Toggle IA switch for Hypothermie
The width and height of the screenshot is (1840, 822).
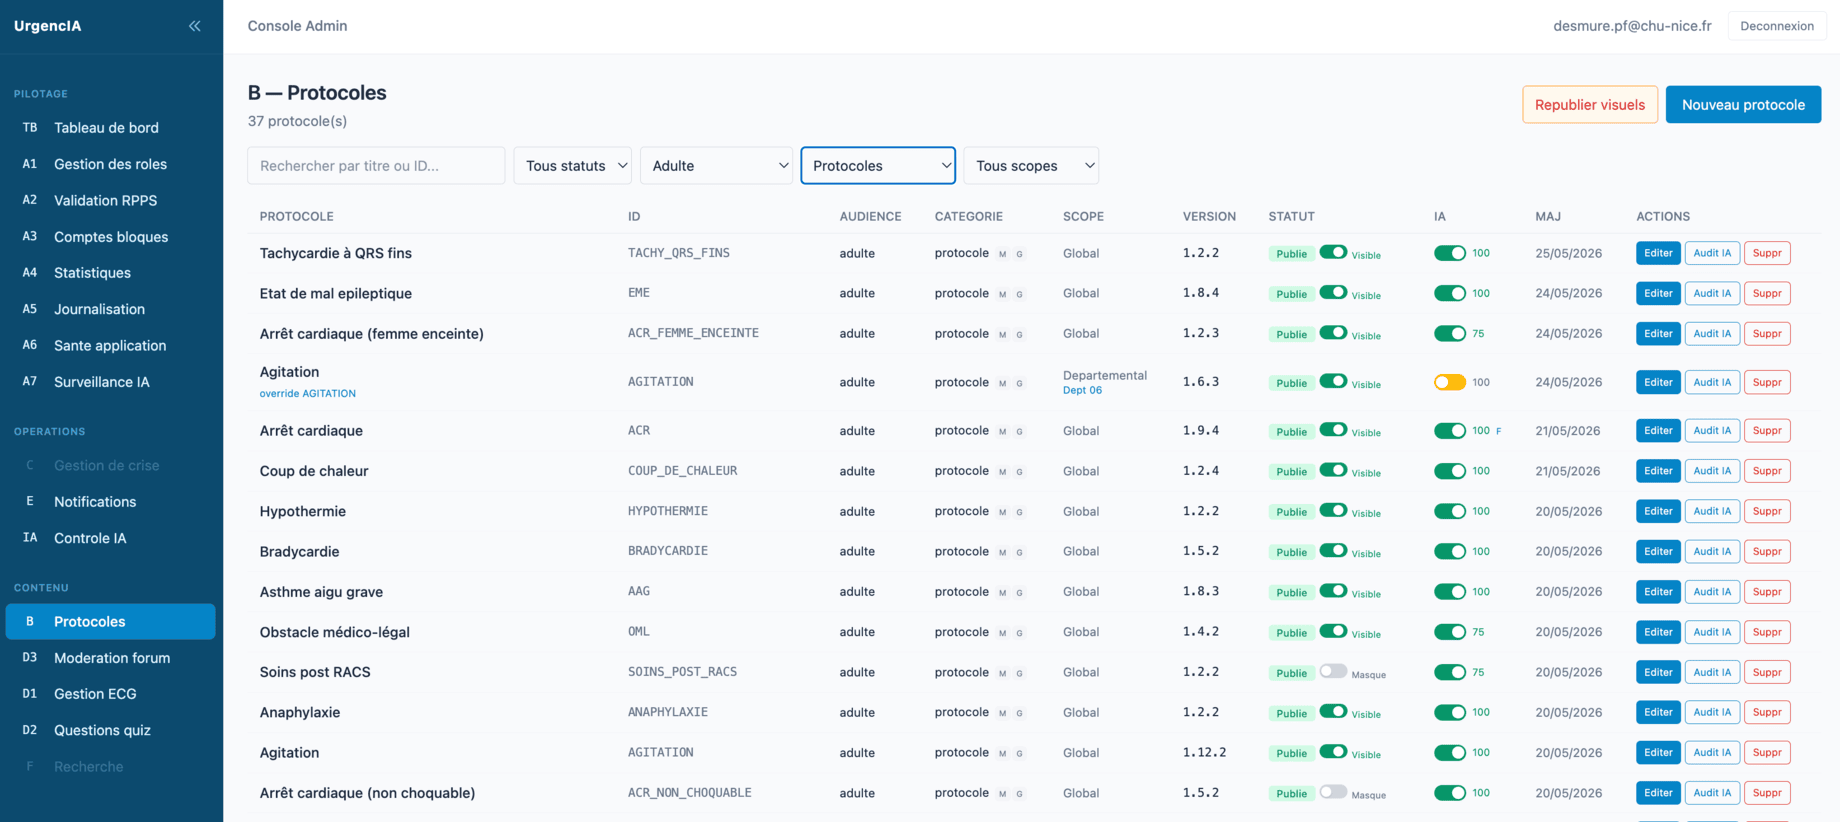[1450, 512]
